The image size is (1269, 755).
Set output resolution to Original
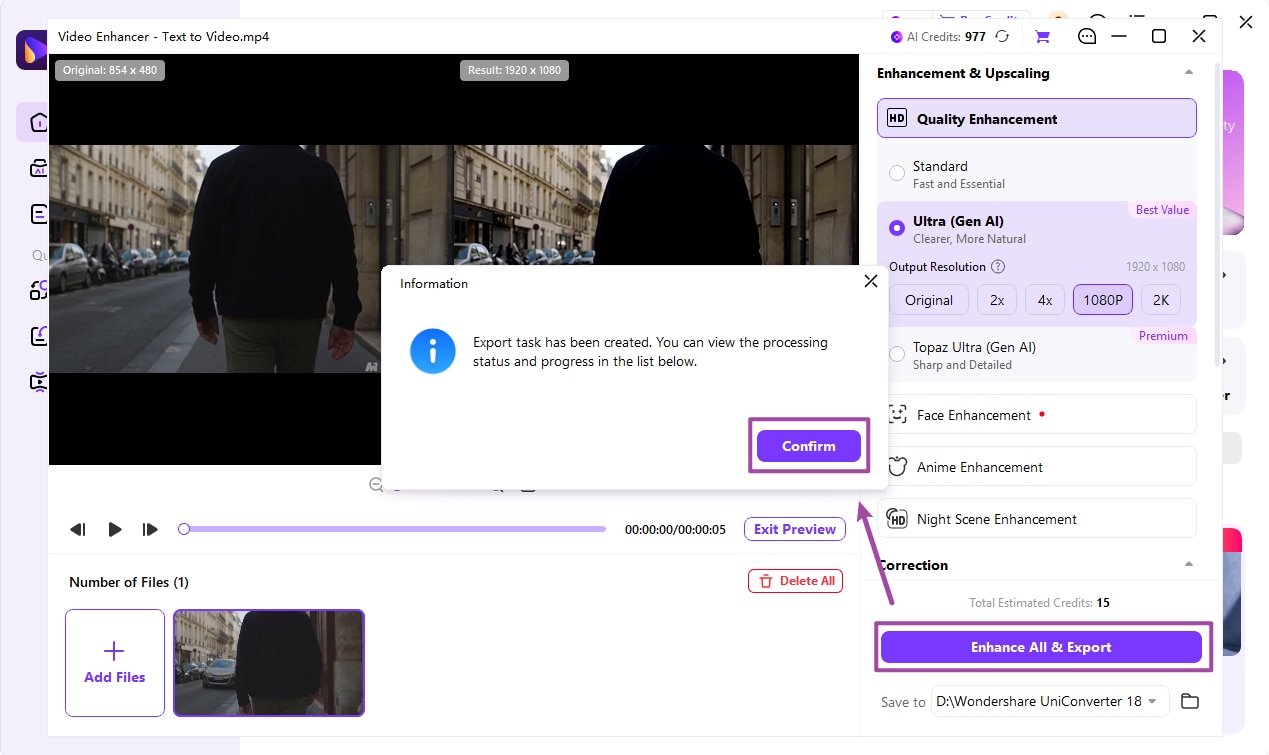[929, 300]
